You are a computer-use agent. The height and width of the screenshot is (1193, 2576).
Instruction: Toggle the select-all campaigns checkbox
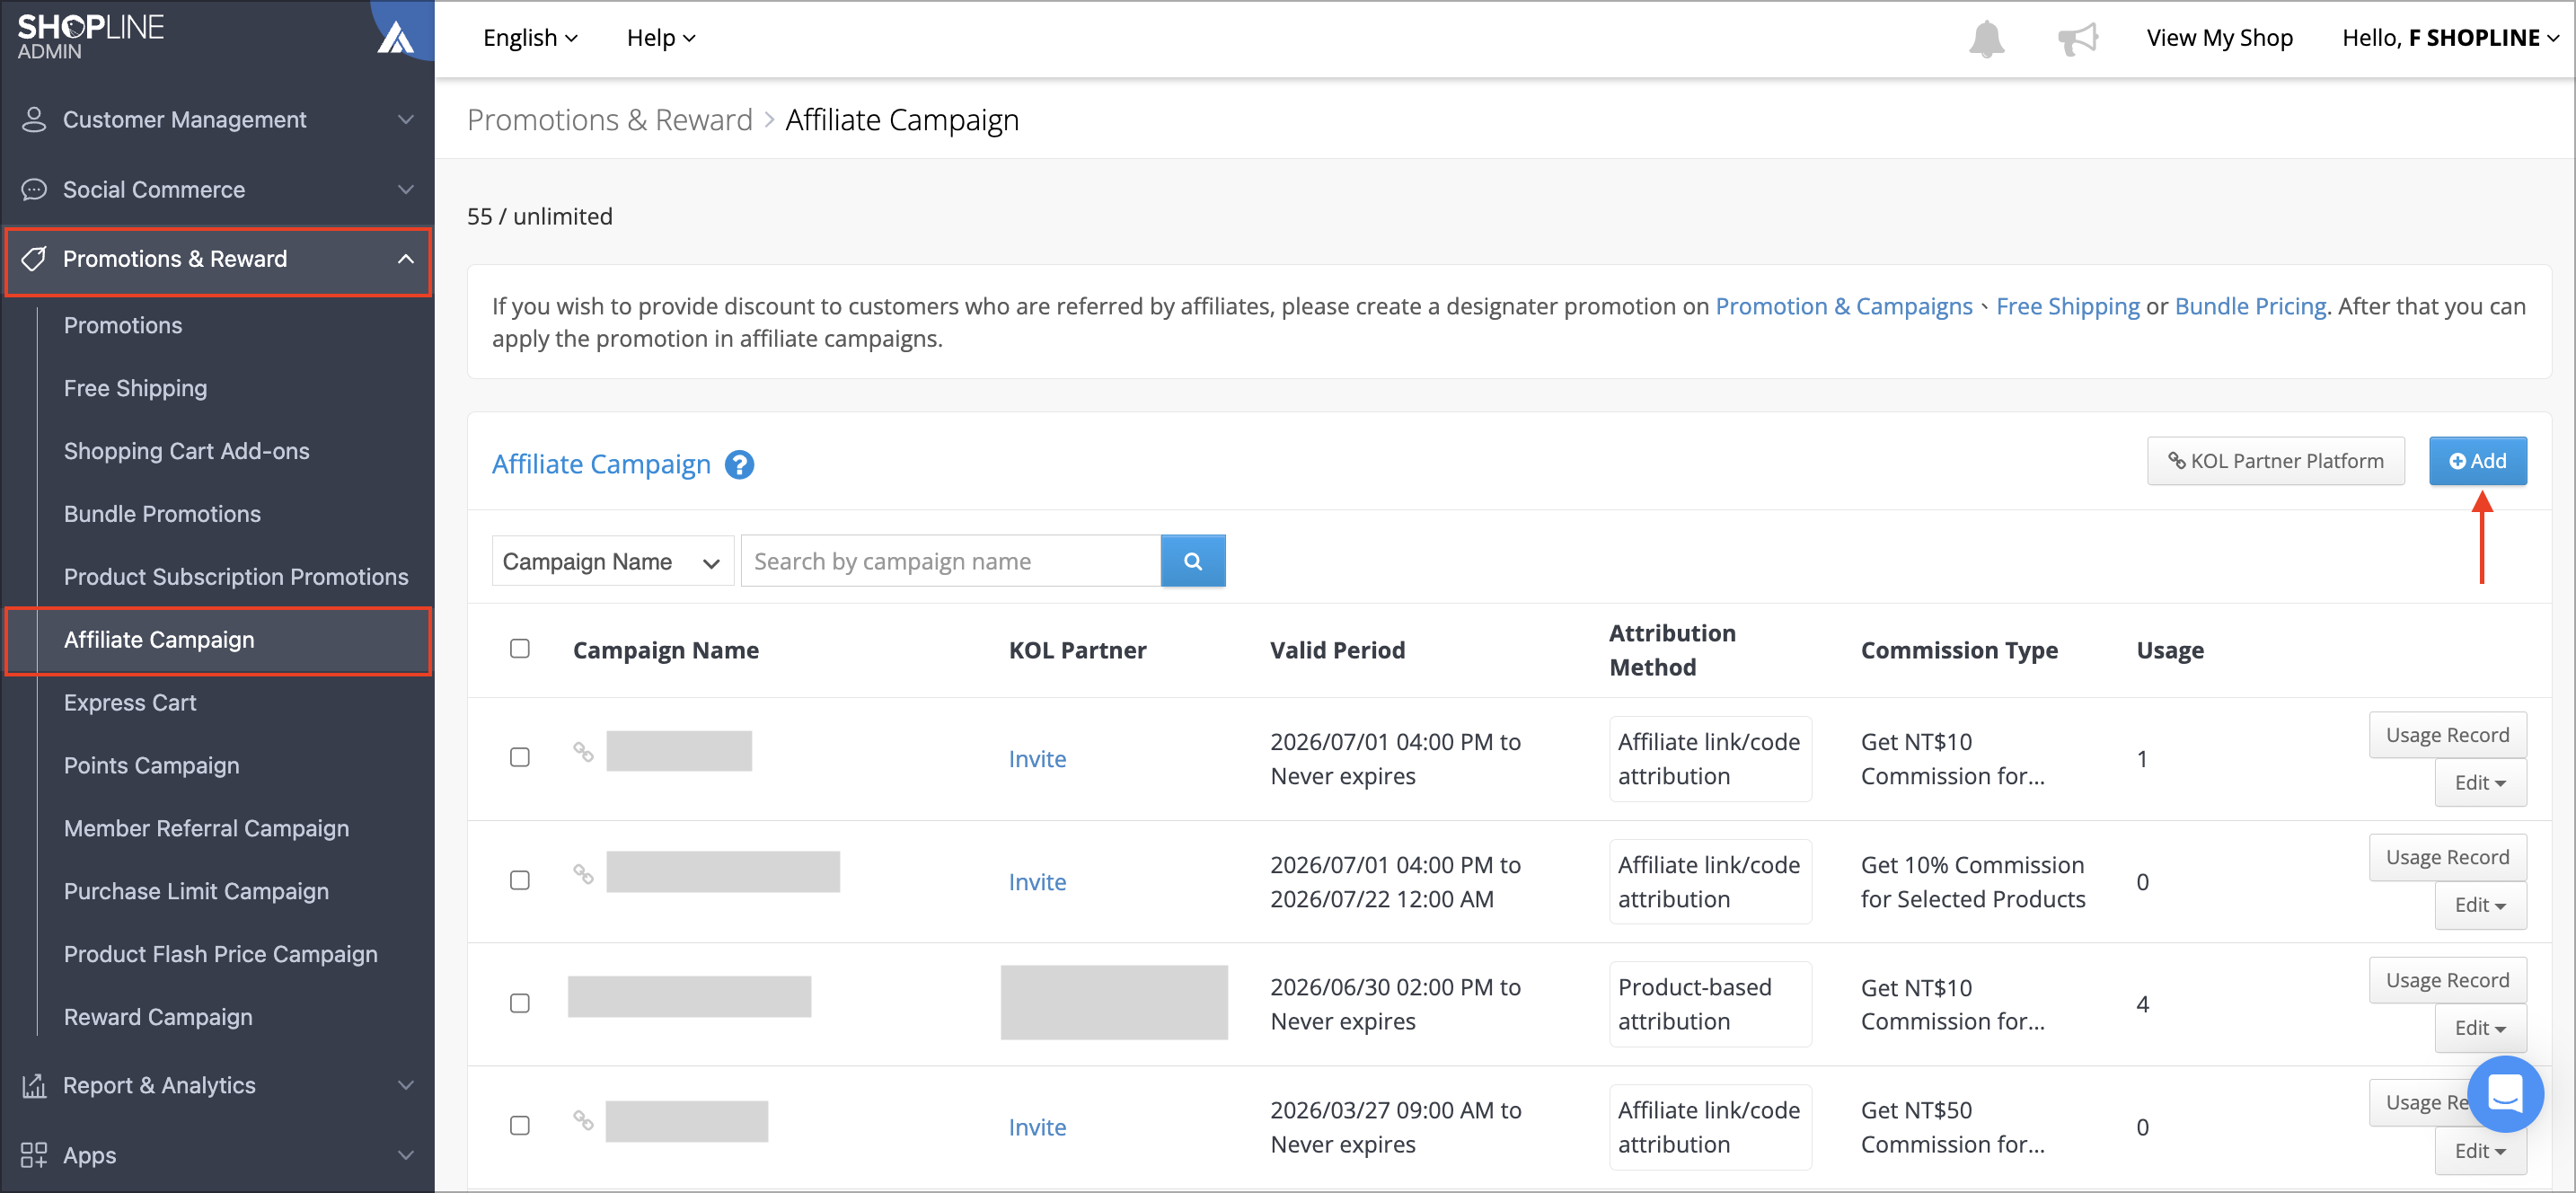point(520,648)
